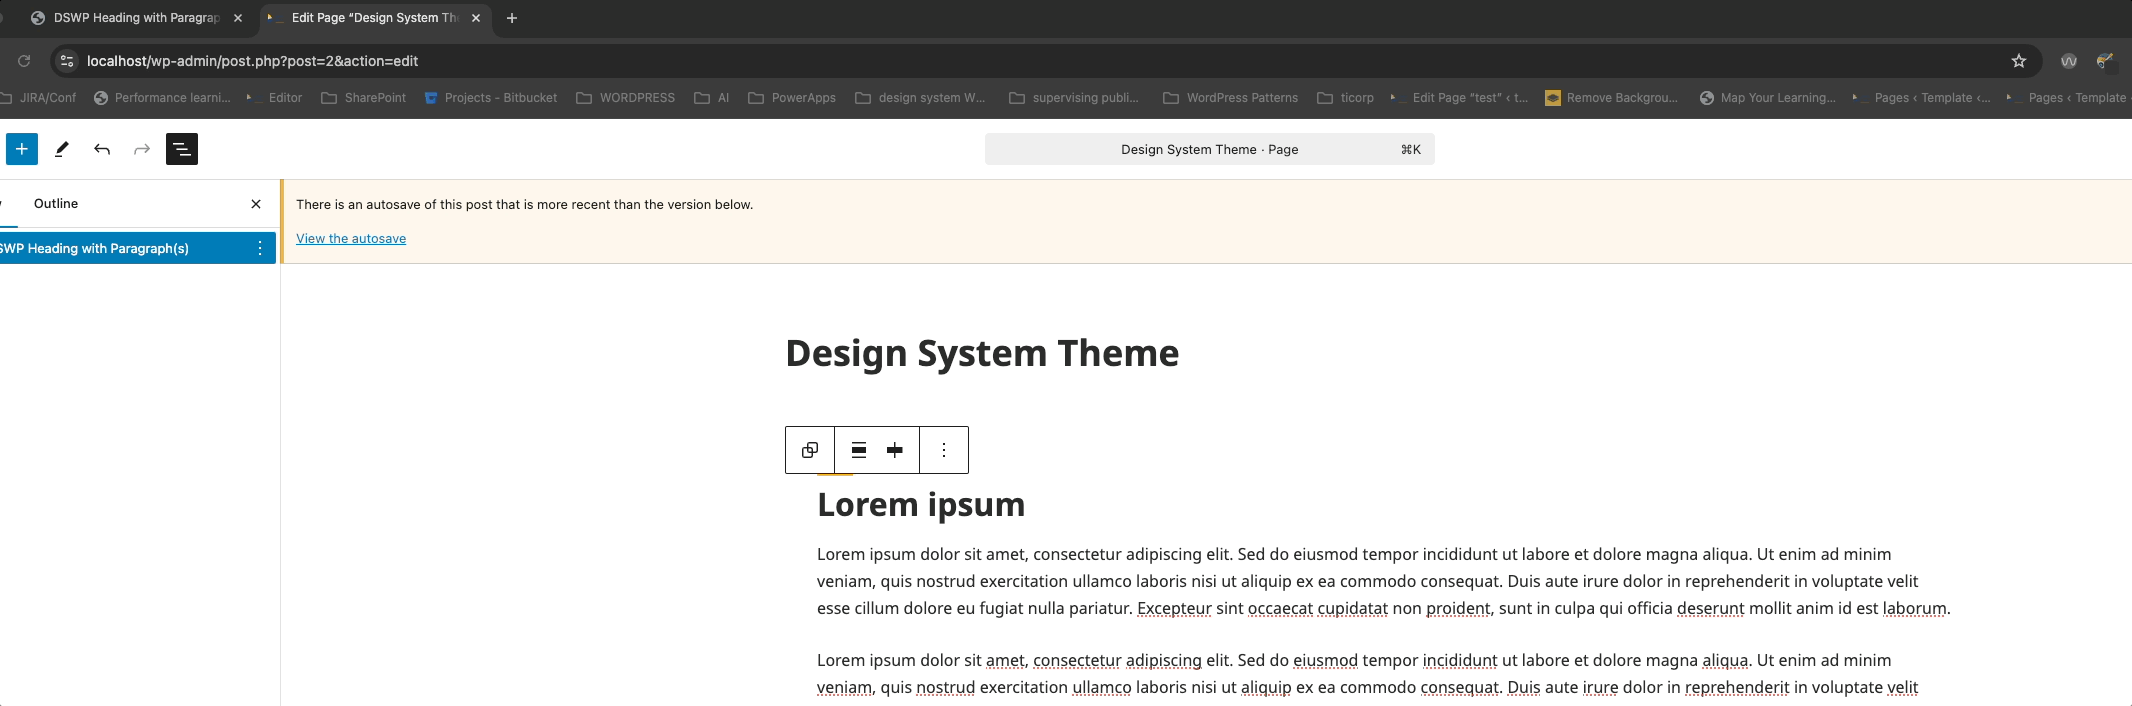Redo the editor change
This screenshot has width=2132, height=706.
(x=142, y=149)
